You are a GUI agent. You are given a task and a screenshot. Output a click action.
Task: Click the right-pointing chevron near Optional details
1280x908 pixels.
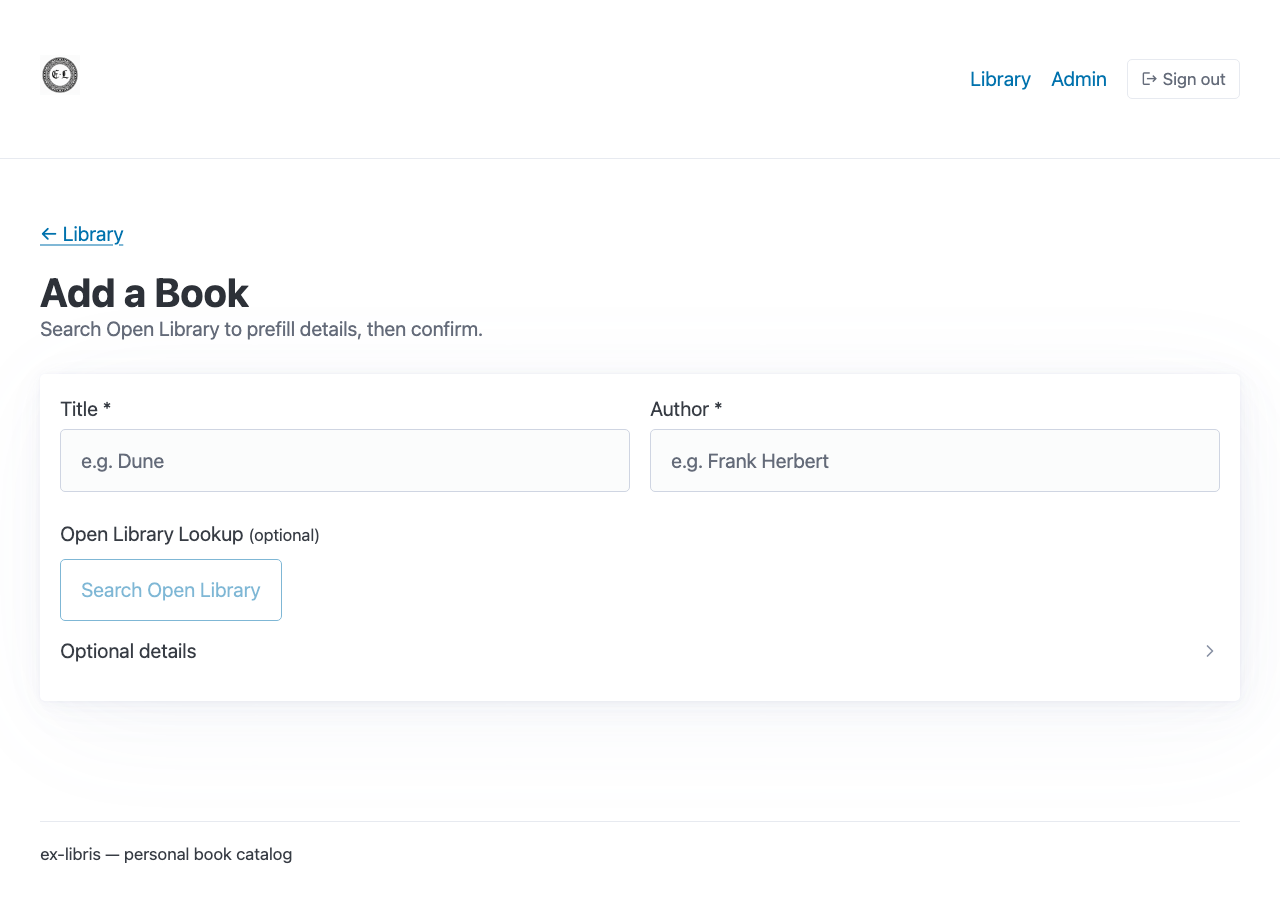click(1209, 651)
